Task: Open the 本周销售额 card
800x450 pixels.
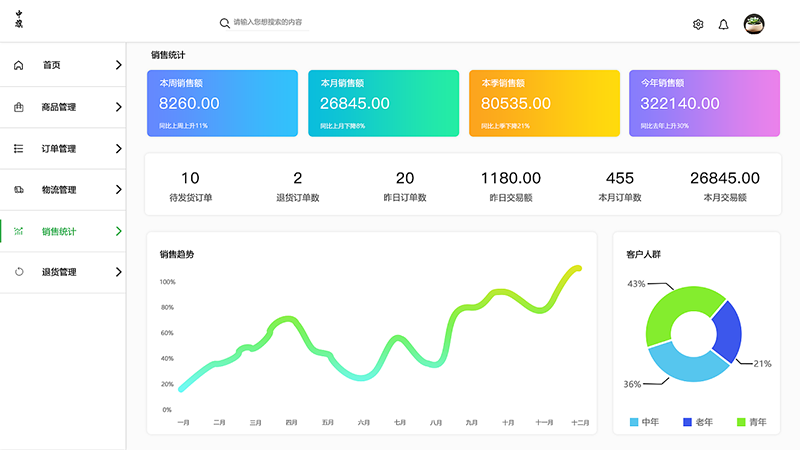Action: (221, 103)
